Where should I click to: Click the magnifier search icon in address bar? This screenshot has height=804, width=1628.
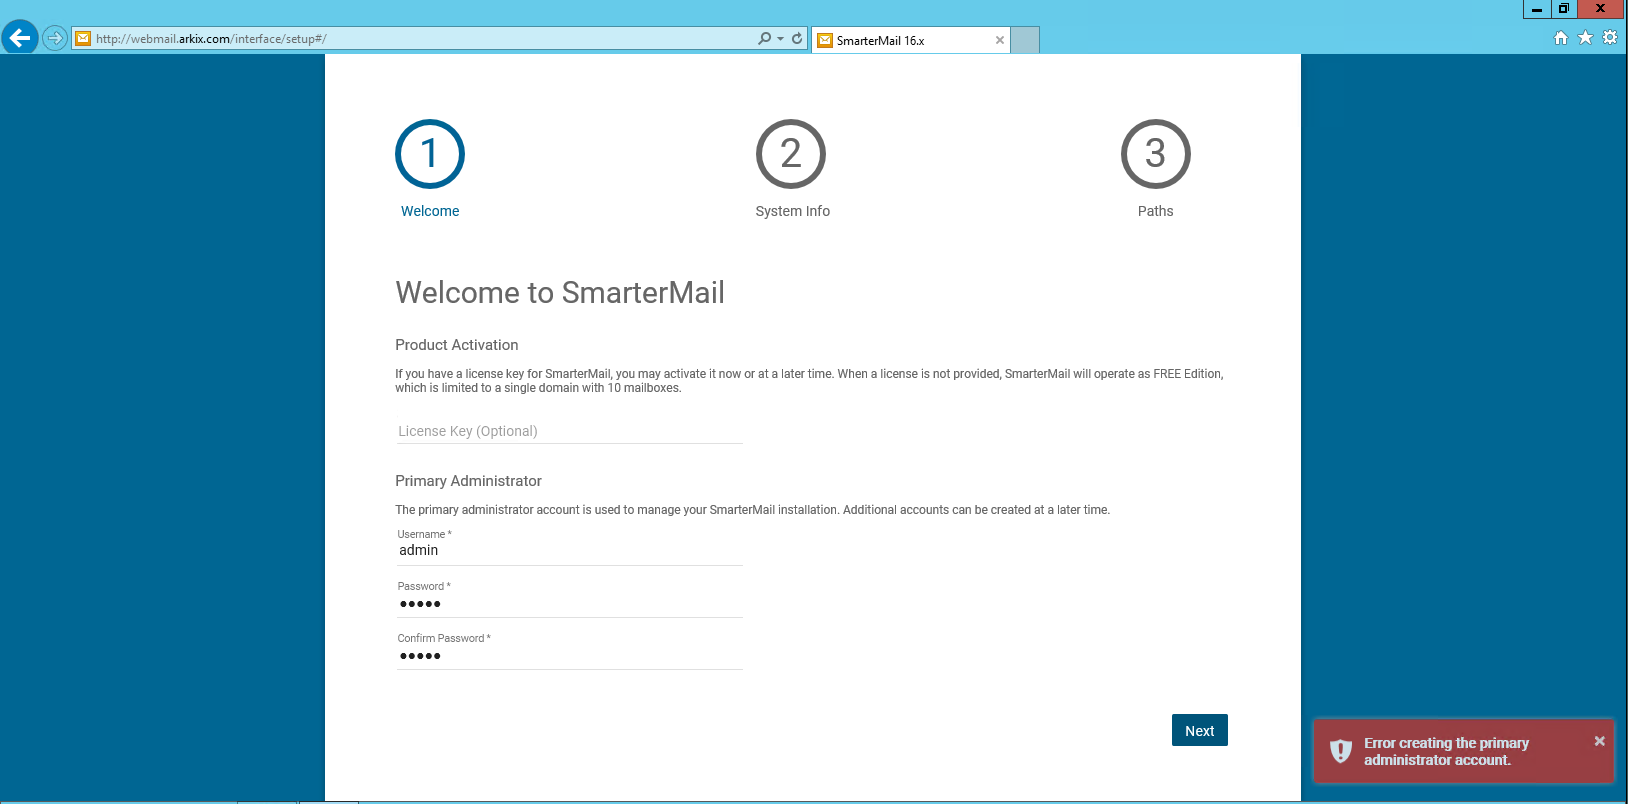pyautogui.click(x=764, y=39)
